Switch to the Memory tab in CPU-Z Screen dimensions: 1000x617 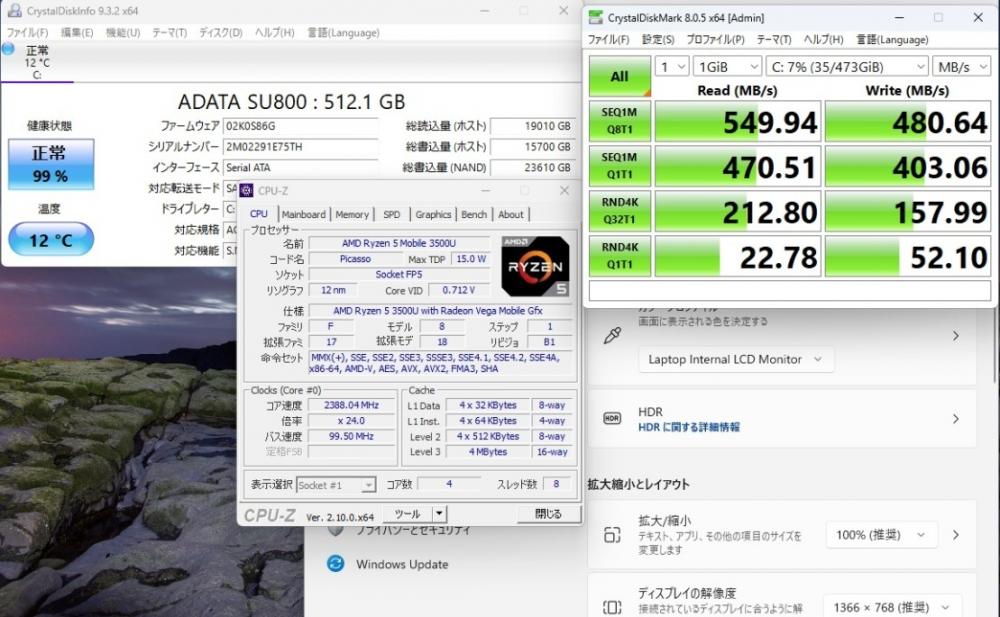point(352,214)
